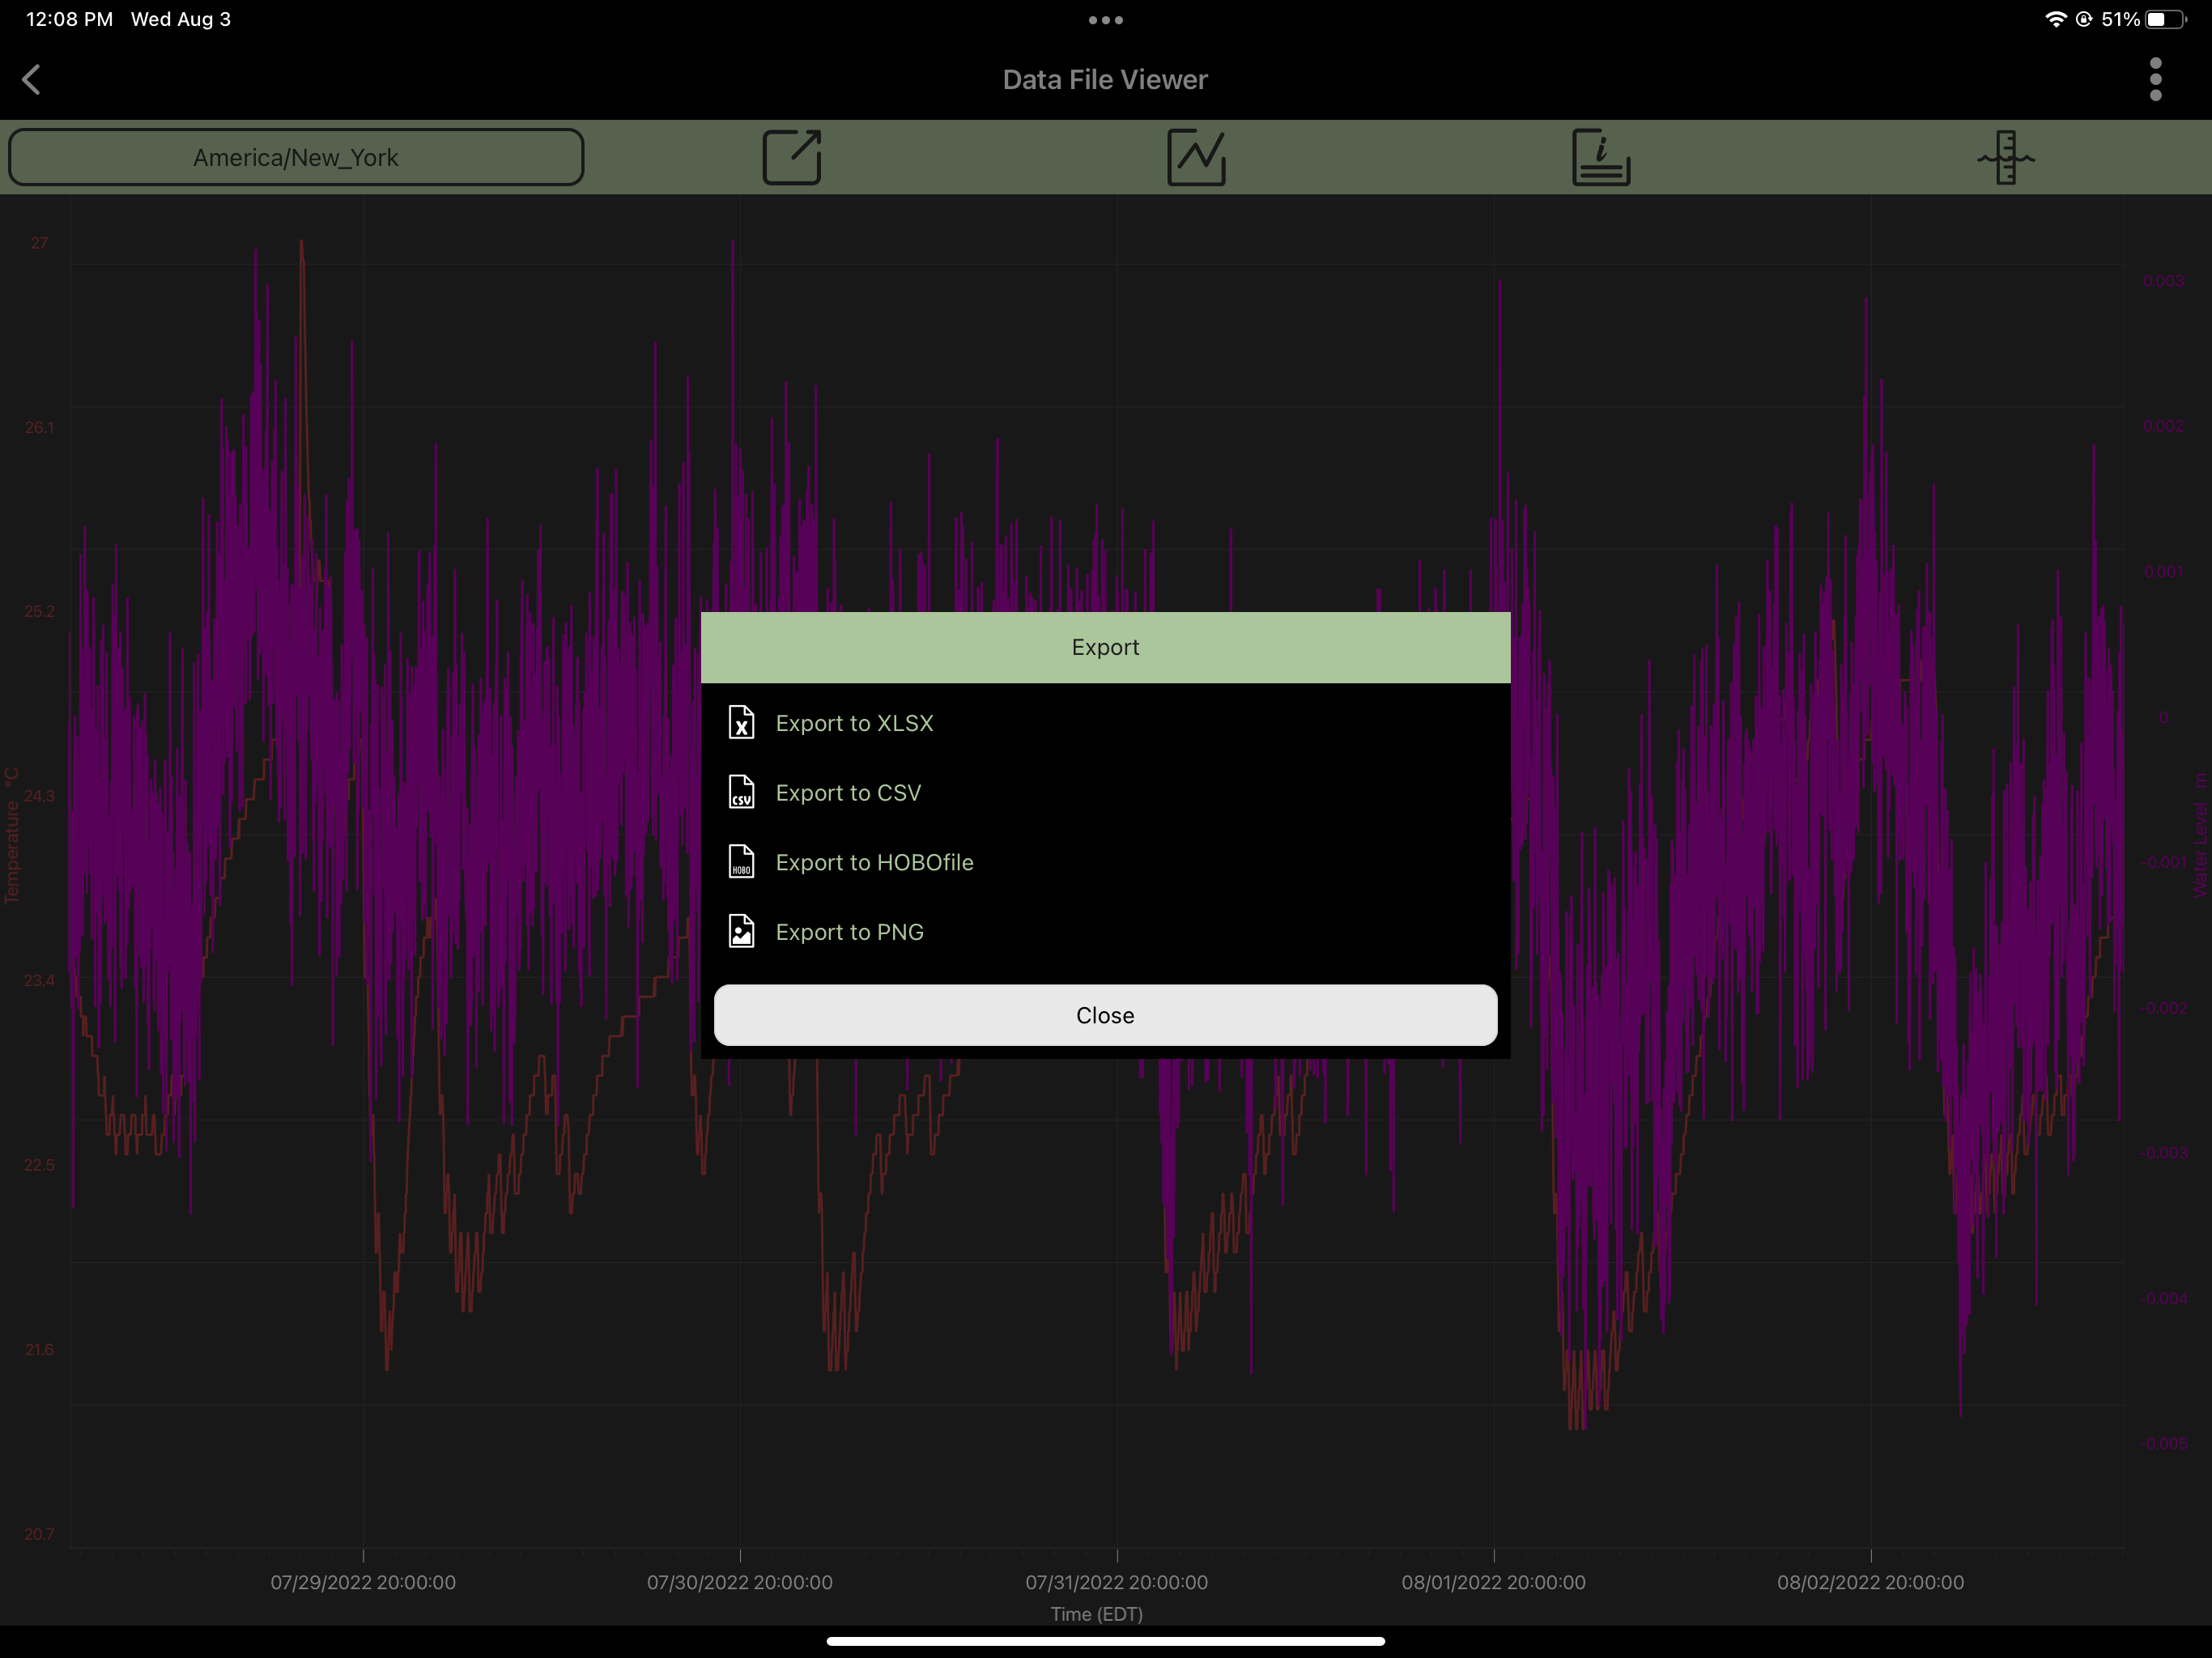Tap the water level assistant icon
Image resolution: width=2212 pixels, height=1658 pixels.
point(2005,157)
